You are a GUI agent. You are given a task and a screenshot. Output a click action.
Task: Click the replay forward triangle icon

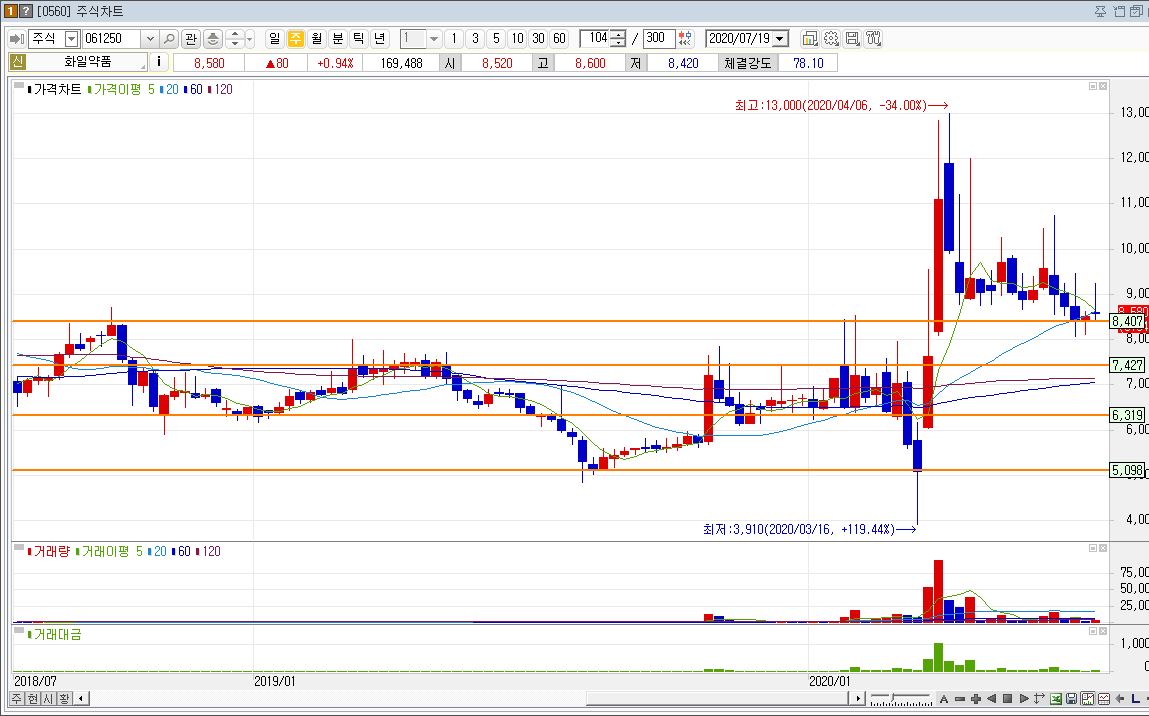(x=1024, y=699)
